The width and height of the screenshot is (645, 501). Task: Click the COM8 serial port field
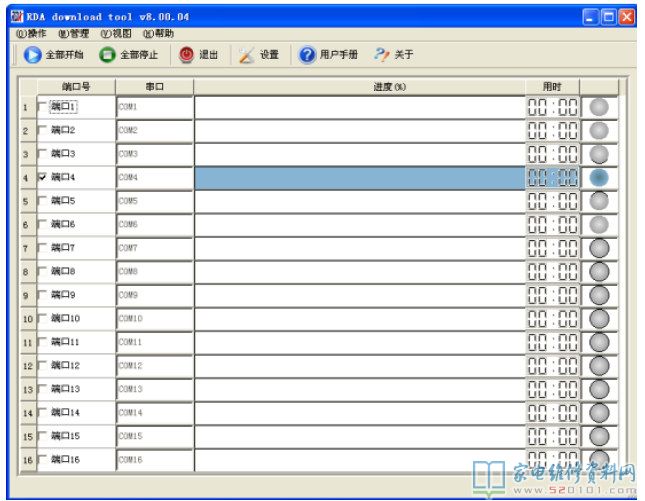click(x=154, y=271)
